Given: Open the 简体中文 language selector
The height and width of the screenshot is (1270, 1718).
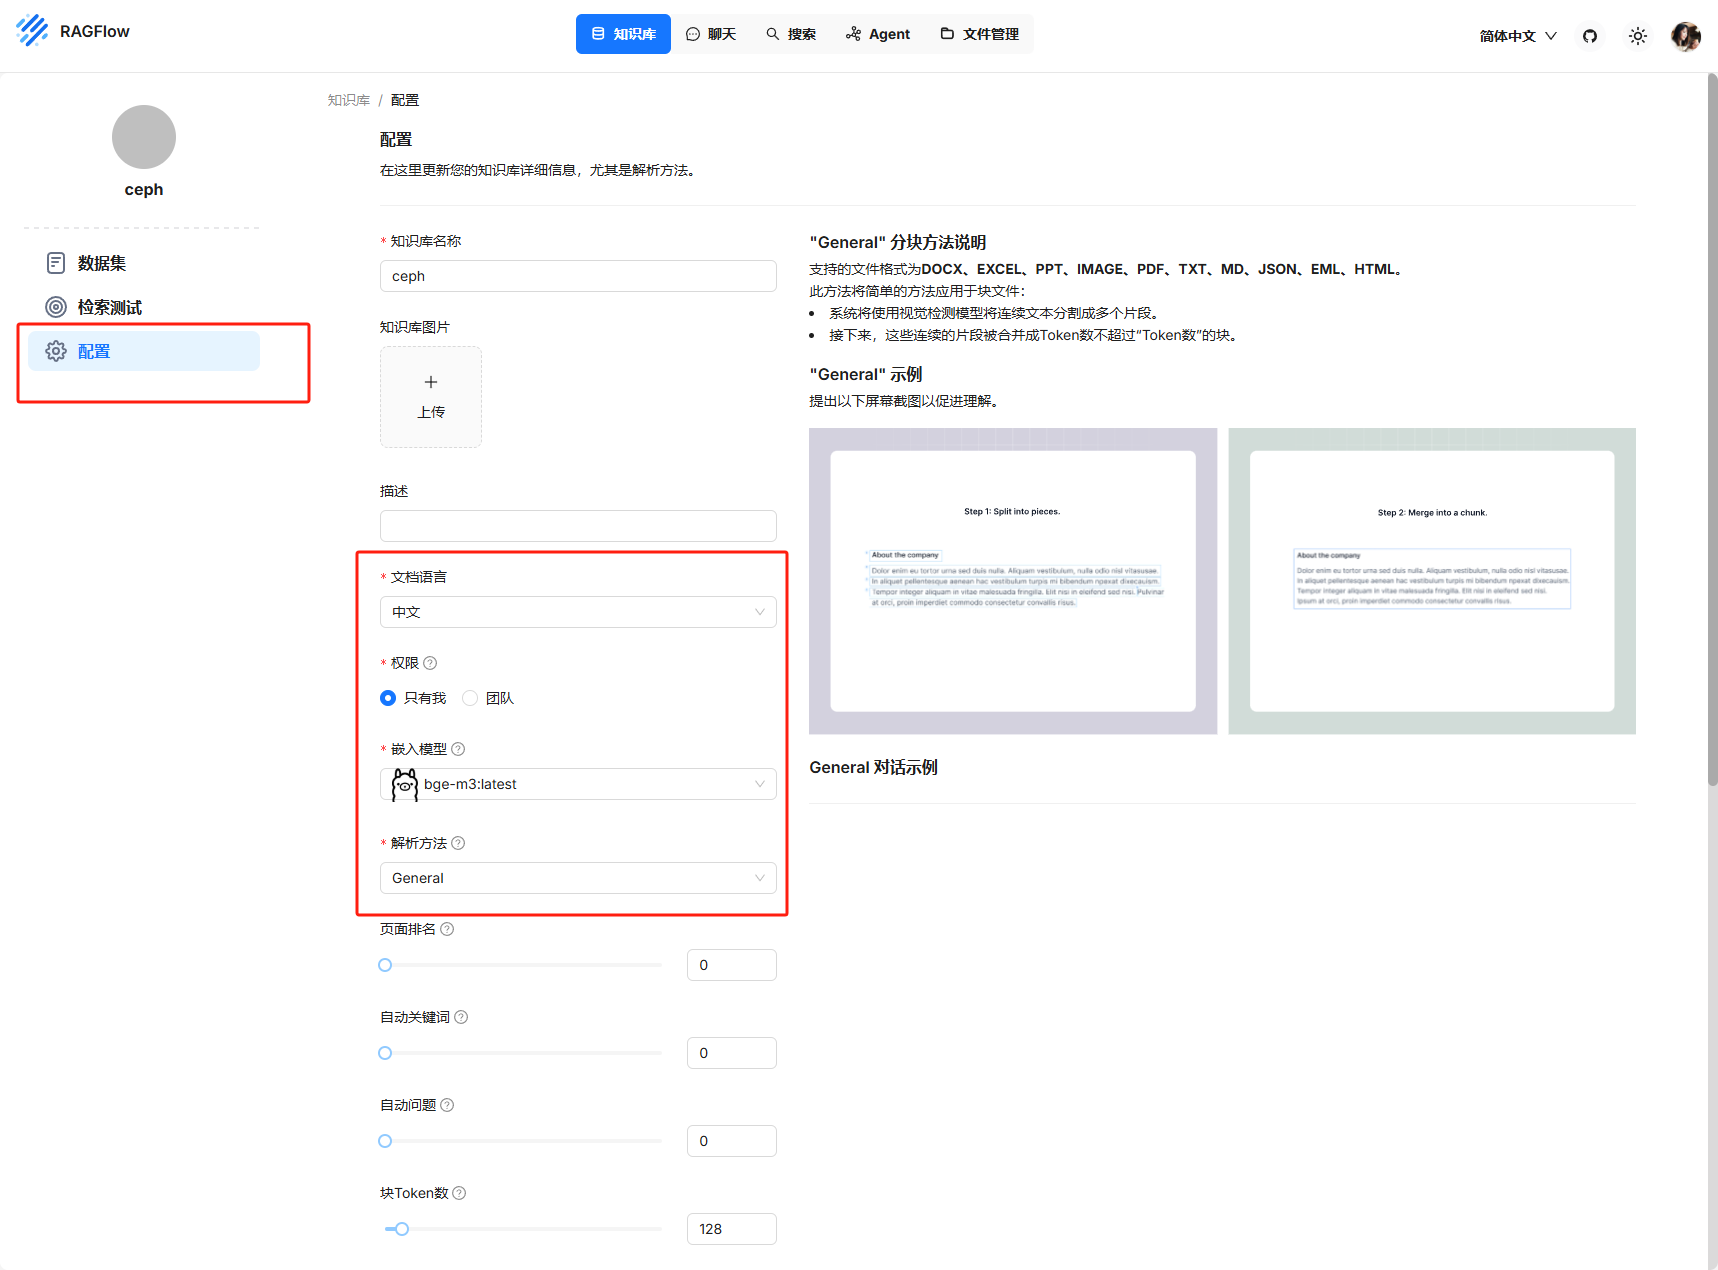Looking at the screenshot, I should [1518, 36].
